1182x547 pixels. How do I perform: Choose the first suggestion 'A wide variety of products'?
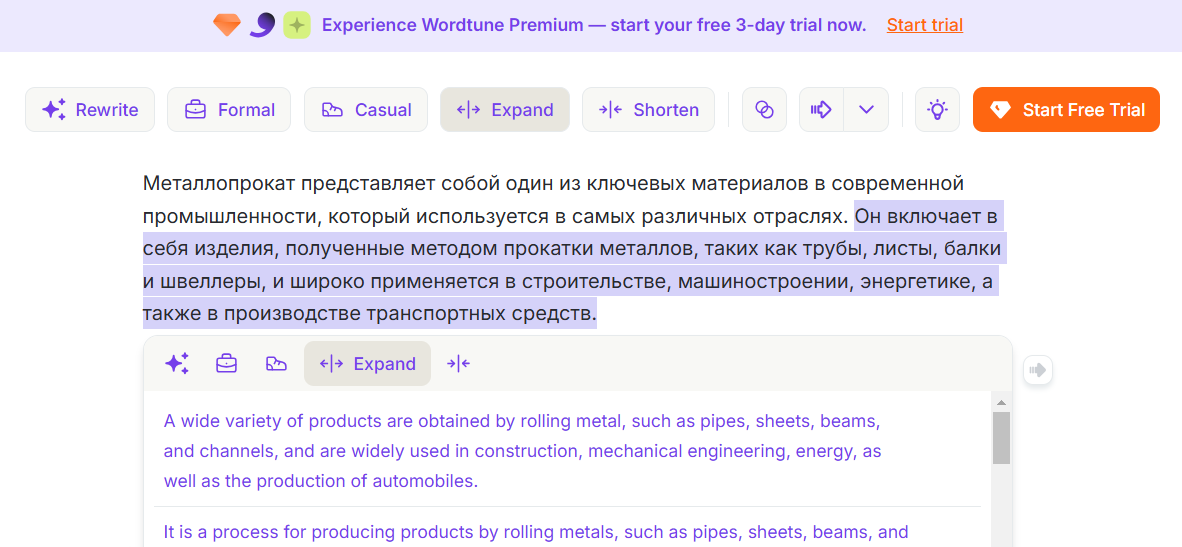(522, 451)
